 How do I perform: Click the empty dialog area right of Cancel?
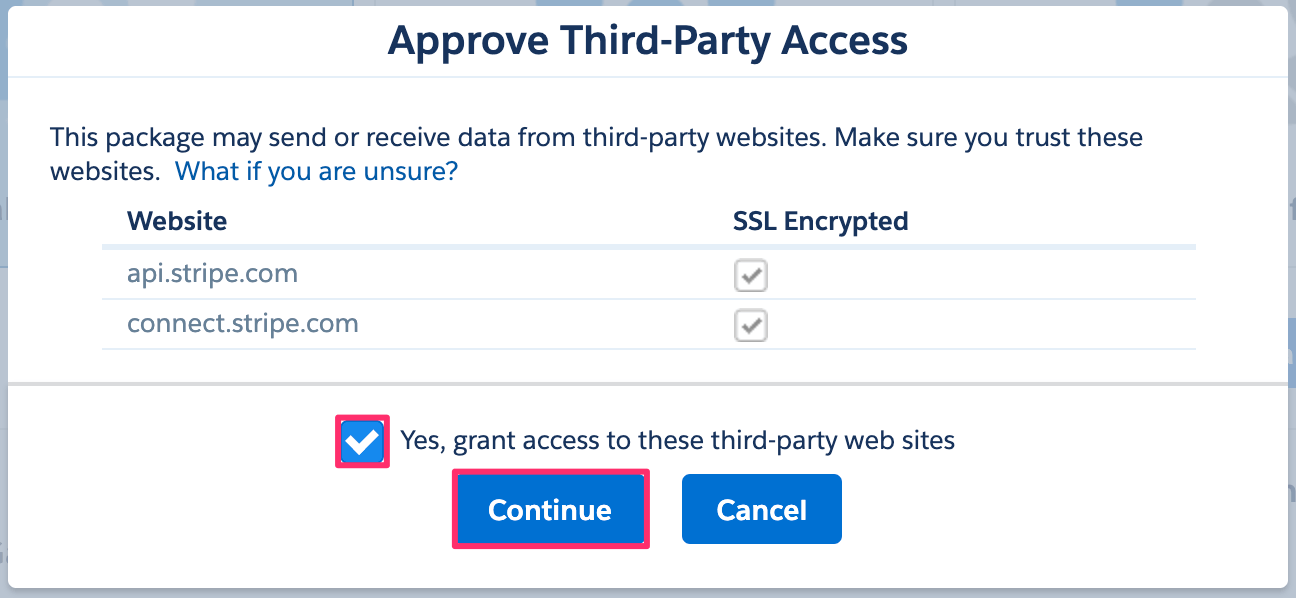point(1060,510)
